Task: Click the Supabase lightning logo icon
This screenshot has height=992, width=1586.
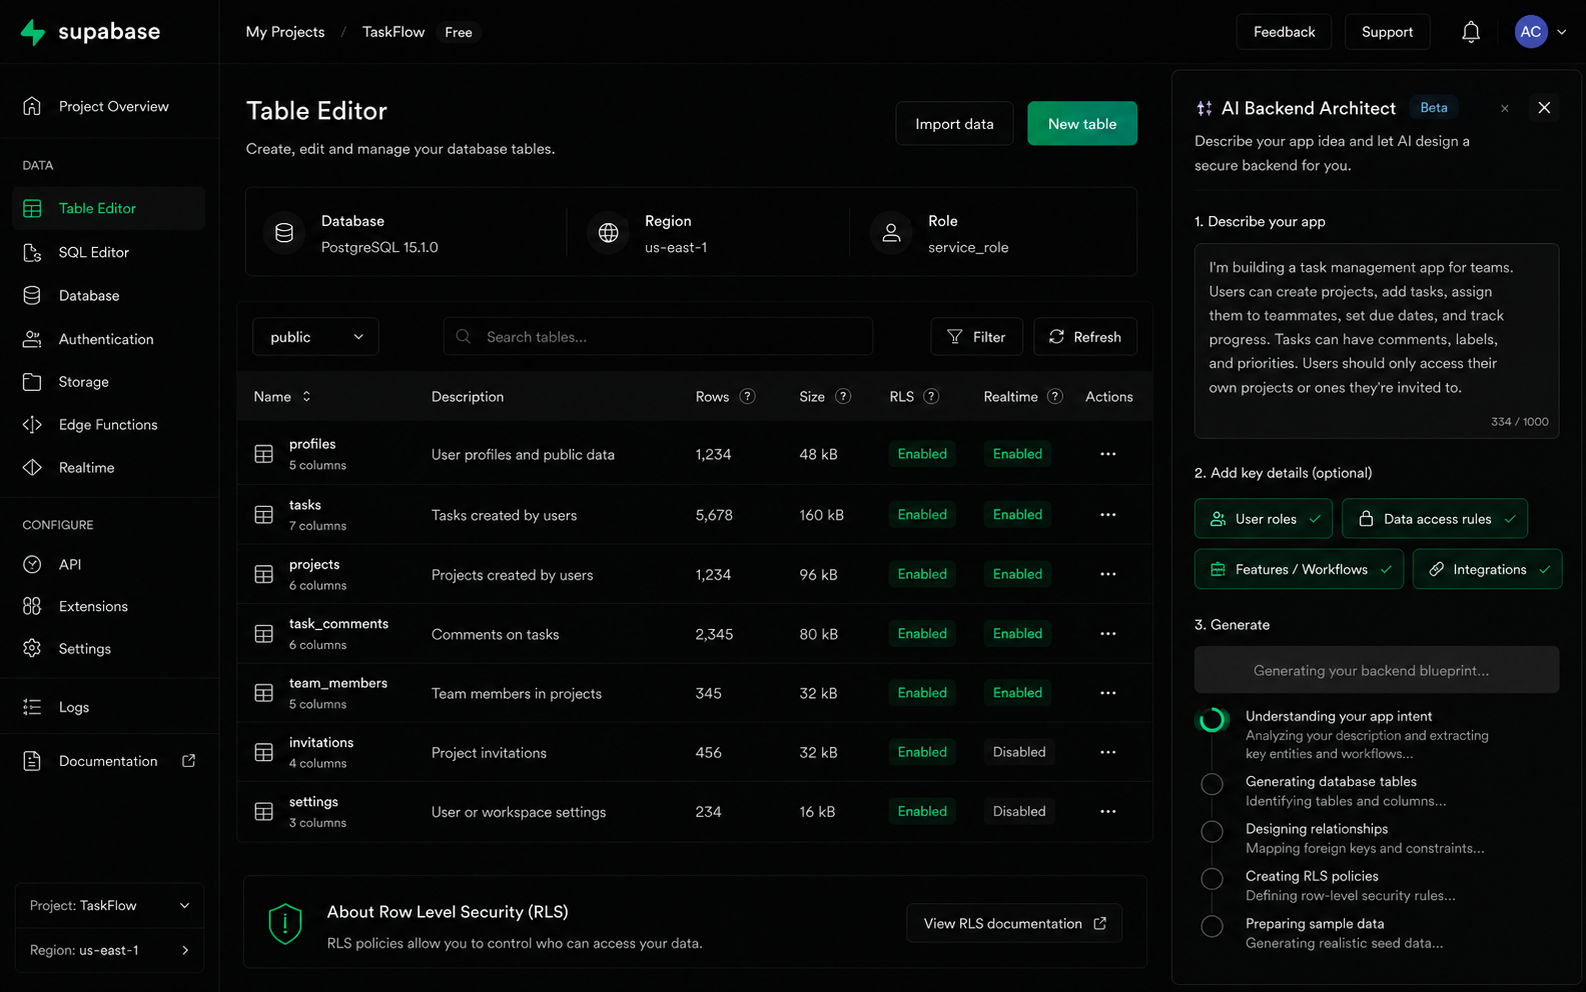Action: coord(33,32)
